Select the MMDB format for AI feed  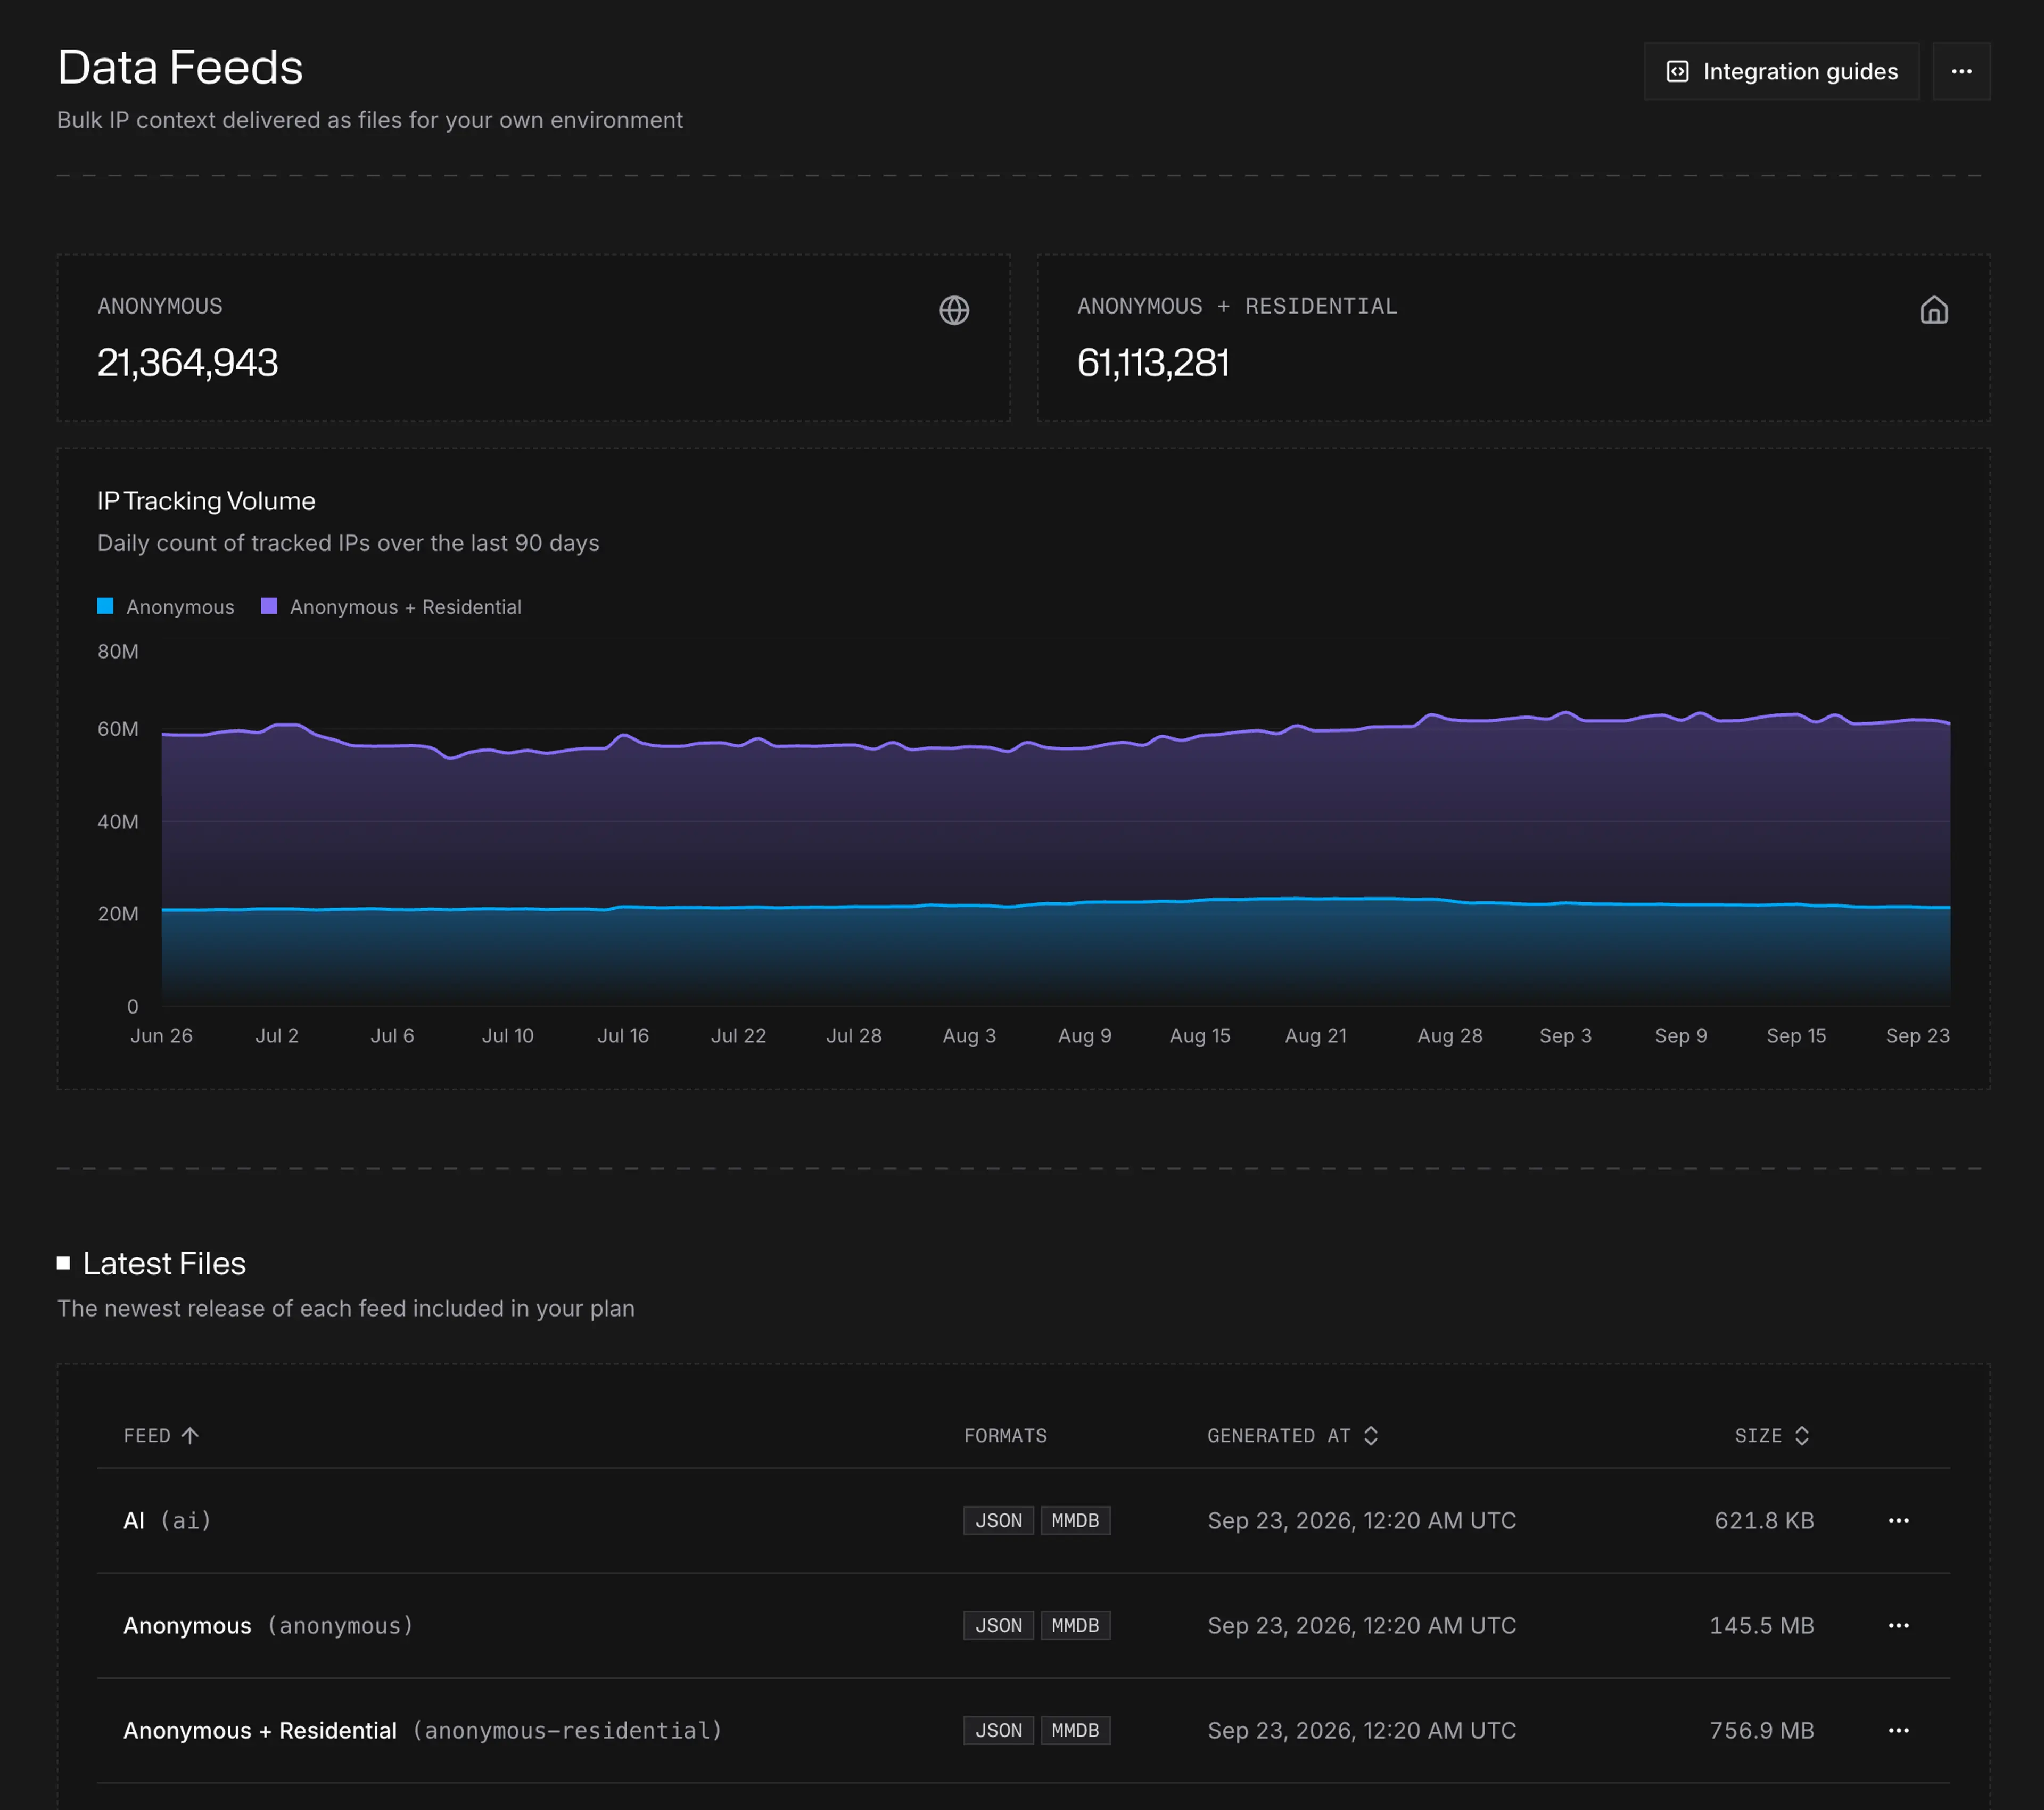(1075, 1520)
